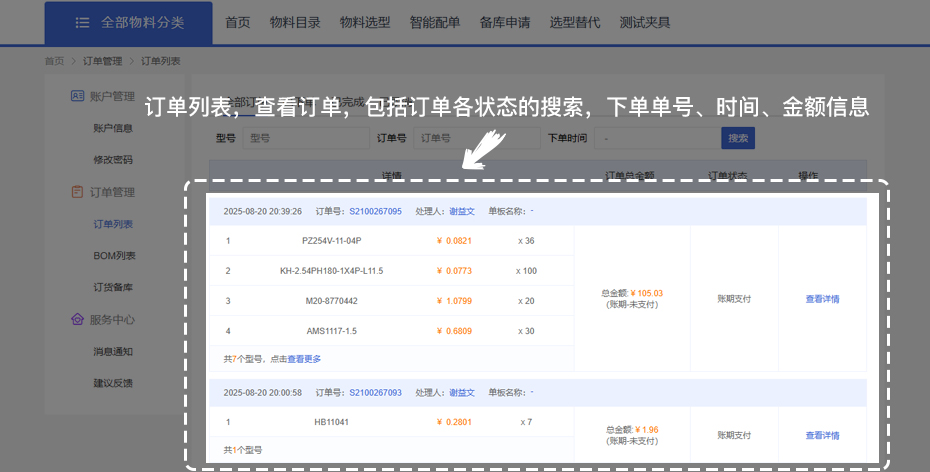Click 查看详情 for the ¥105.03 order

822,299
